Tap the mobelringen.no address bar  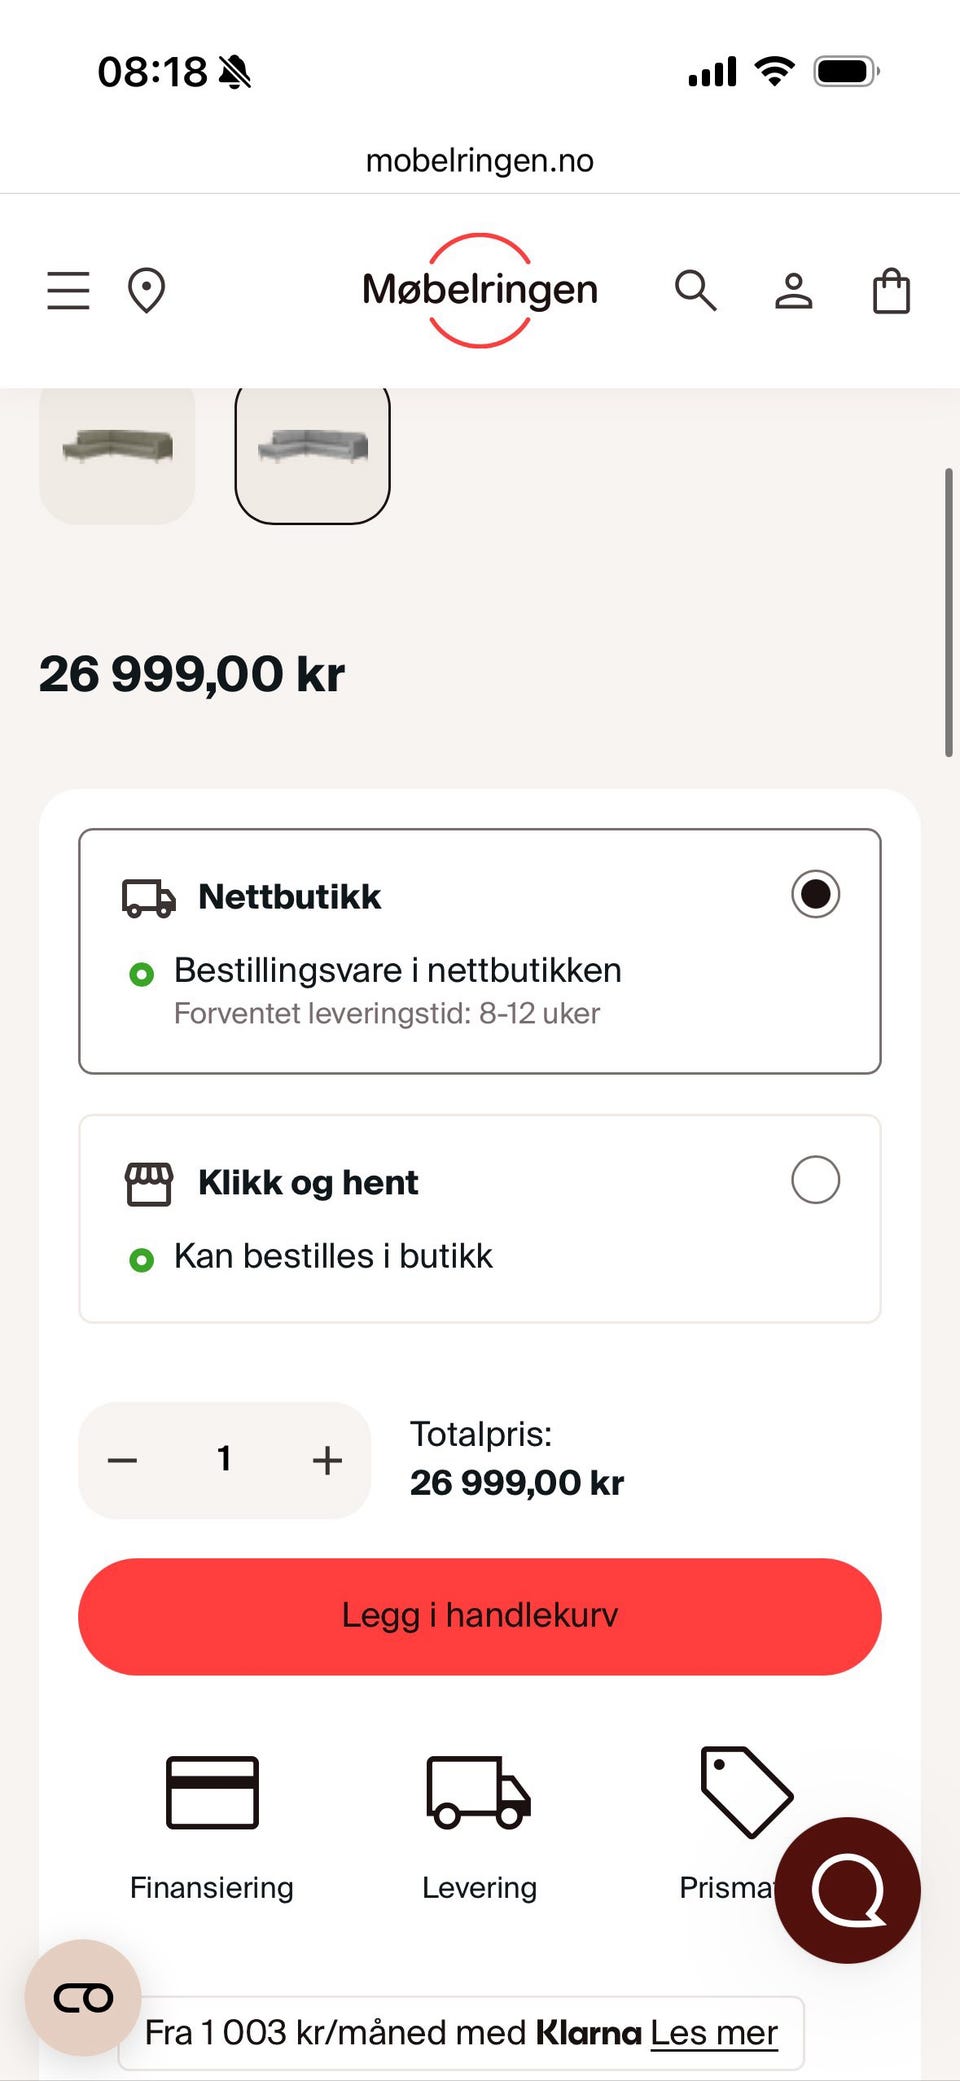[x=480, y=160]
